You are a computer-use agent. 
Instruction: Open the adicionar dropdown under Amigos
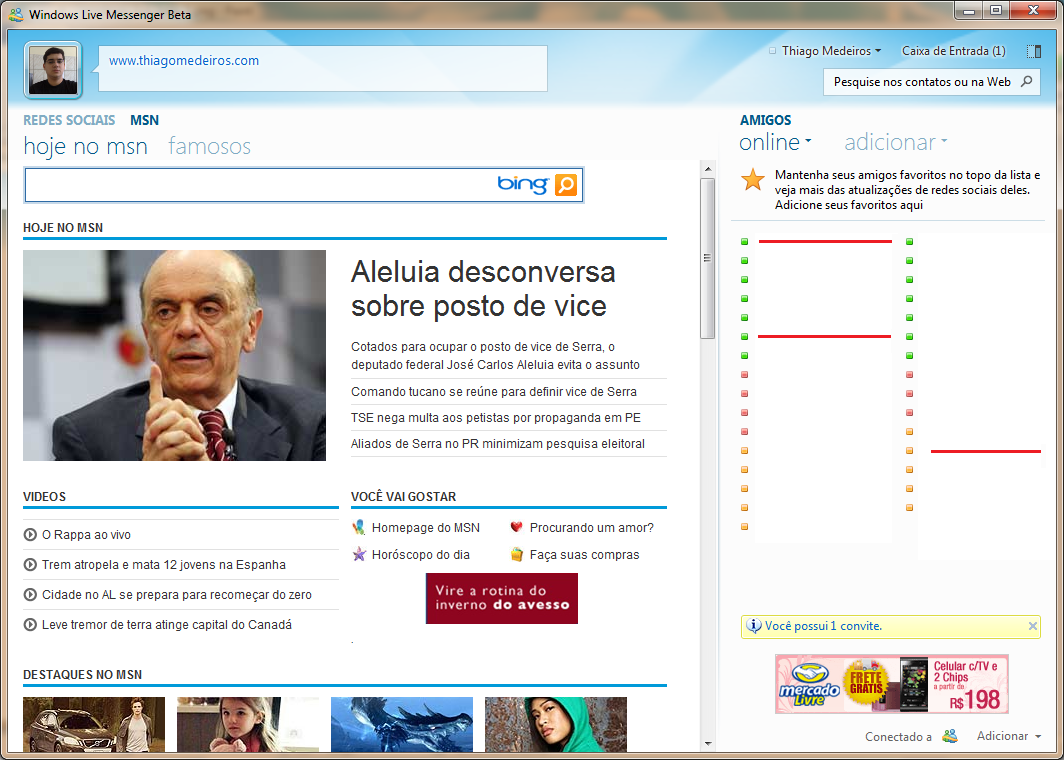895,142
